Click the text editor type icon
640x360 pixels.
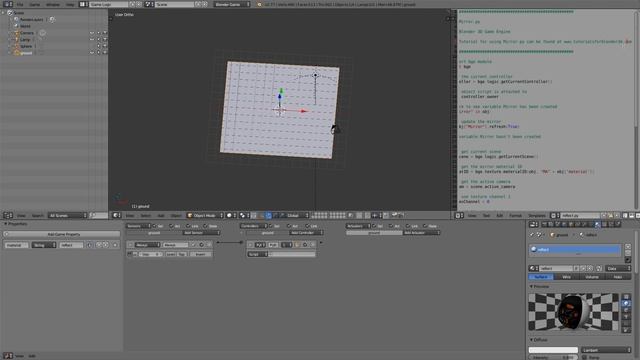(x=458, y=215)
